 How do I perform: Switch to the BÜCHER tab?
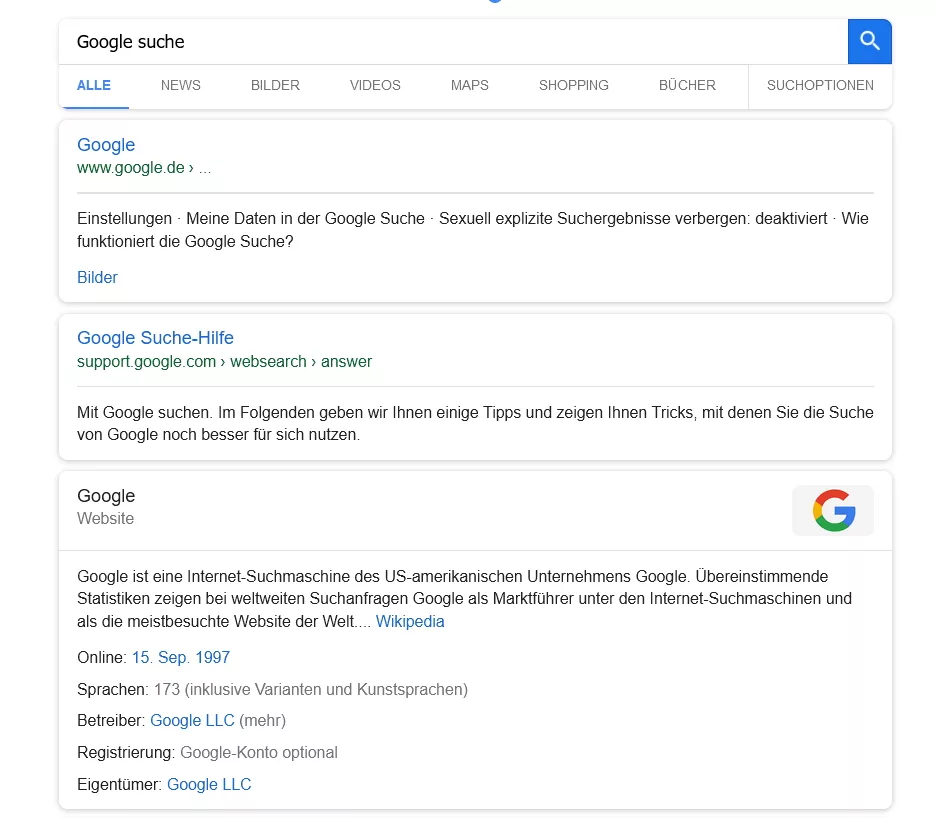coord(687,86)
